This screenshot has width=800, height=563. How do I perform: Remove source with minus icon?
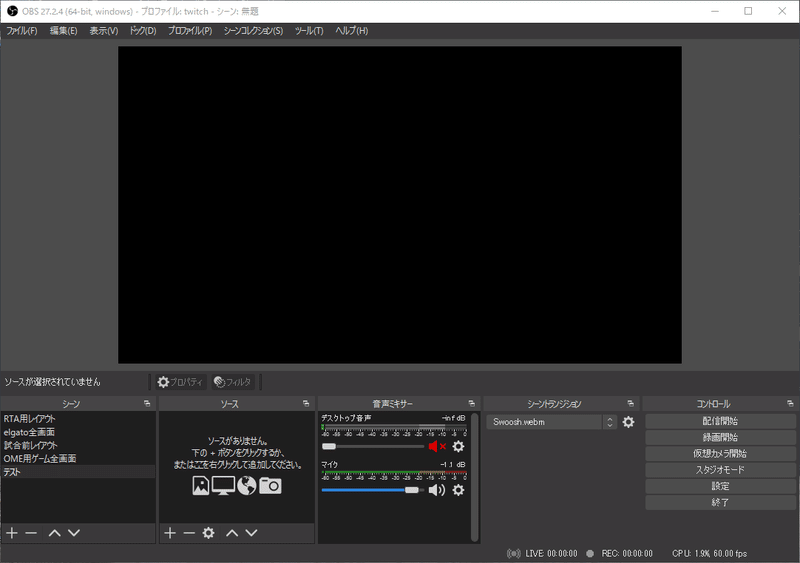[189, 533]
